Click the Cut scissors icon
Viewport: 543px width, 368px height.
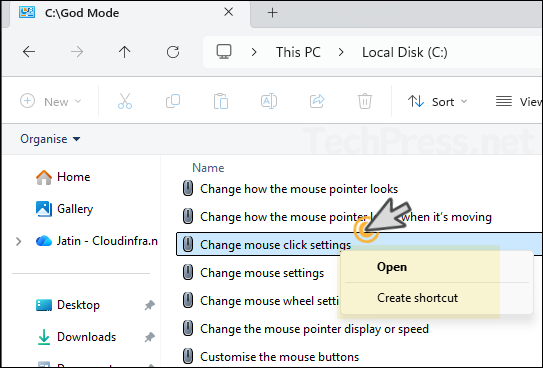(x=125, y=101)
